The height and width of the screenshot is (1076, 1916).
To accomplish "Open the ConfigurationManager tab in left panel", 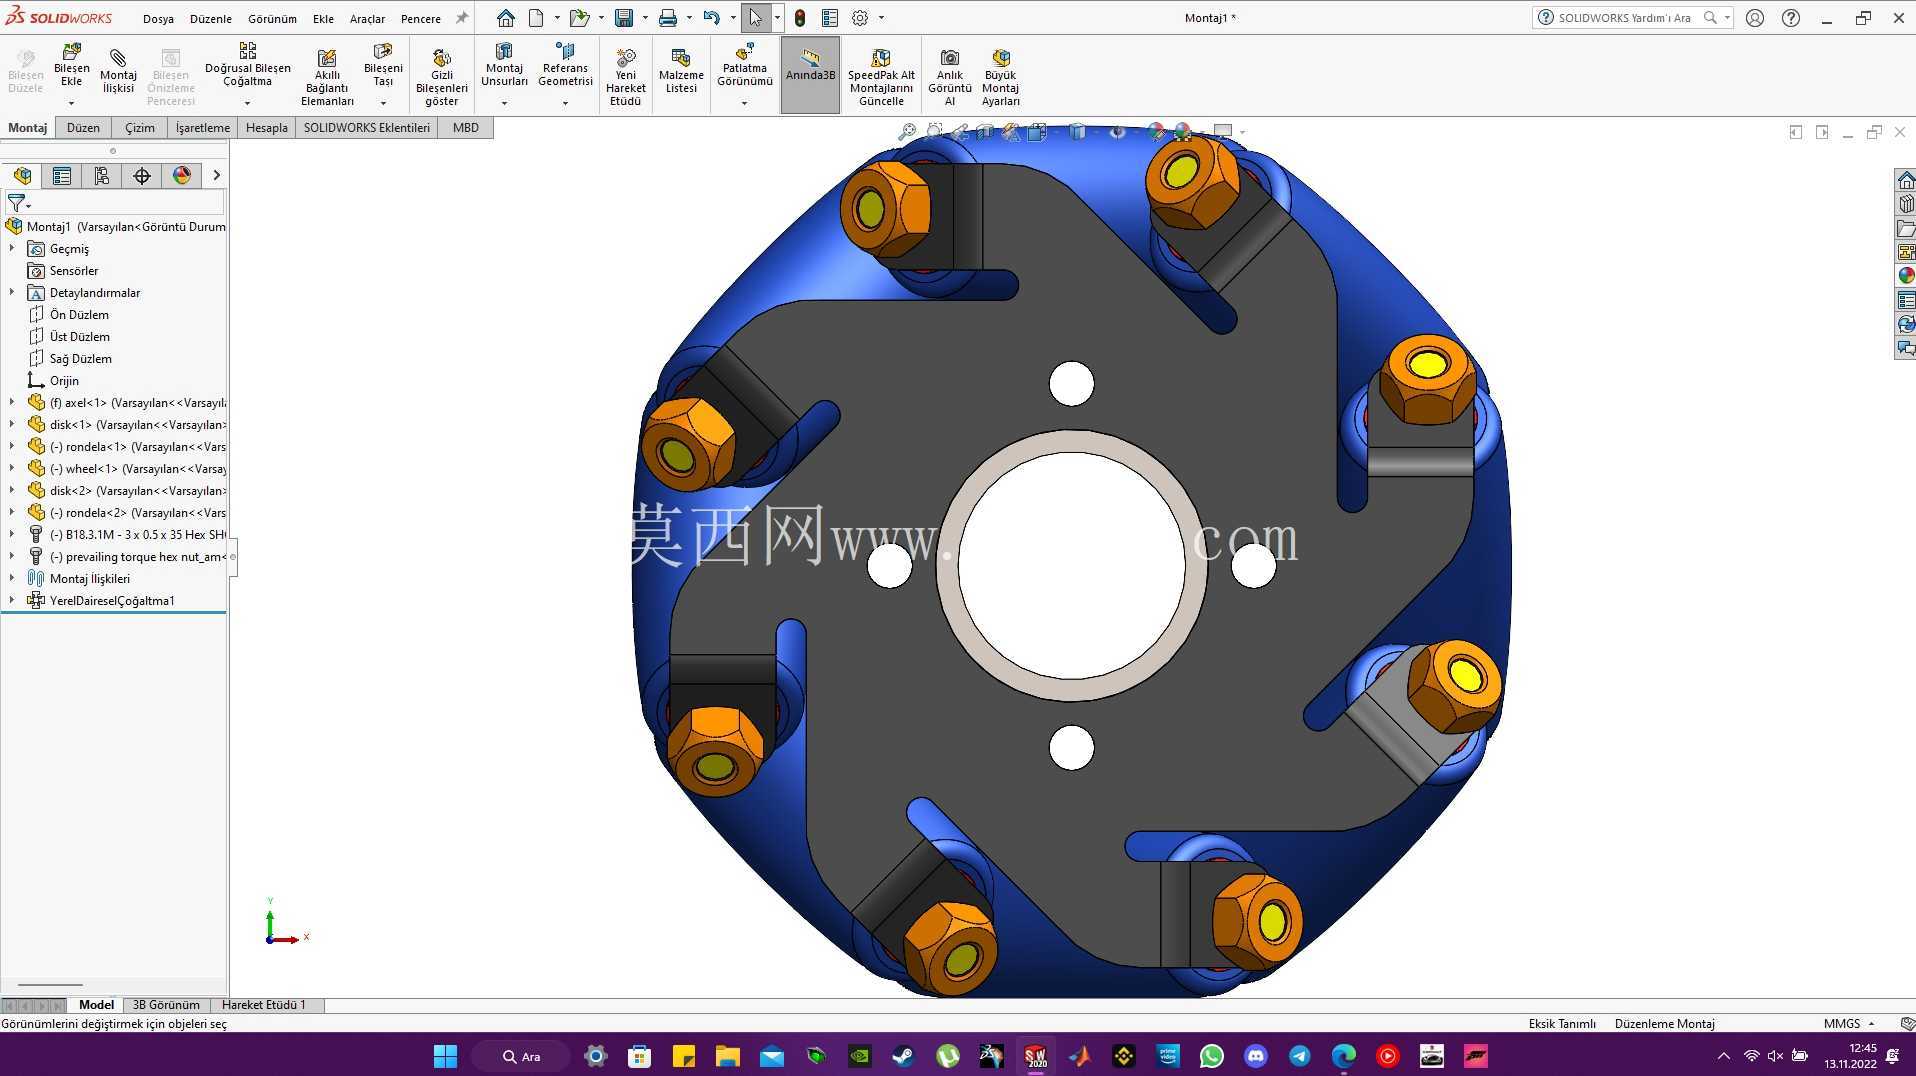I will 101,175.
